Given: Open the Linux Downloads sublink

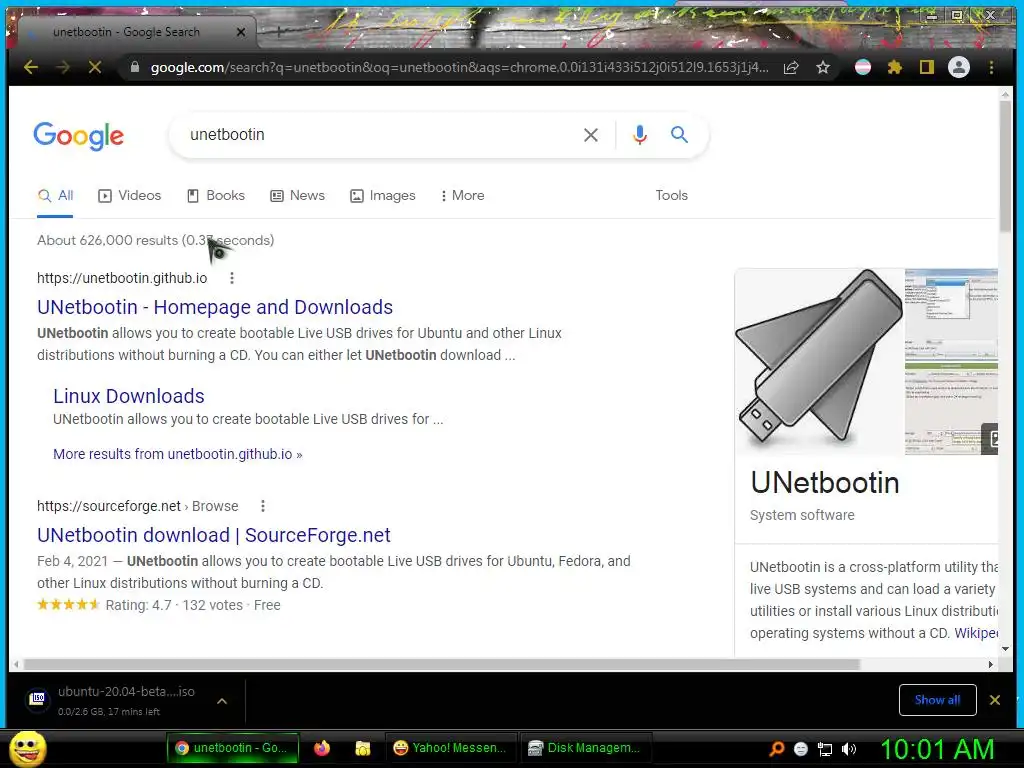Looking at the screenshot, I should [129, 396].
